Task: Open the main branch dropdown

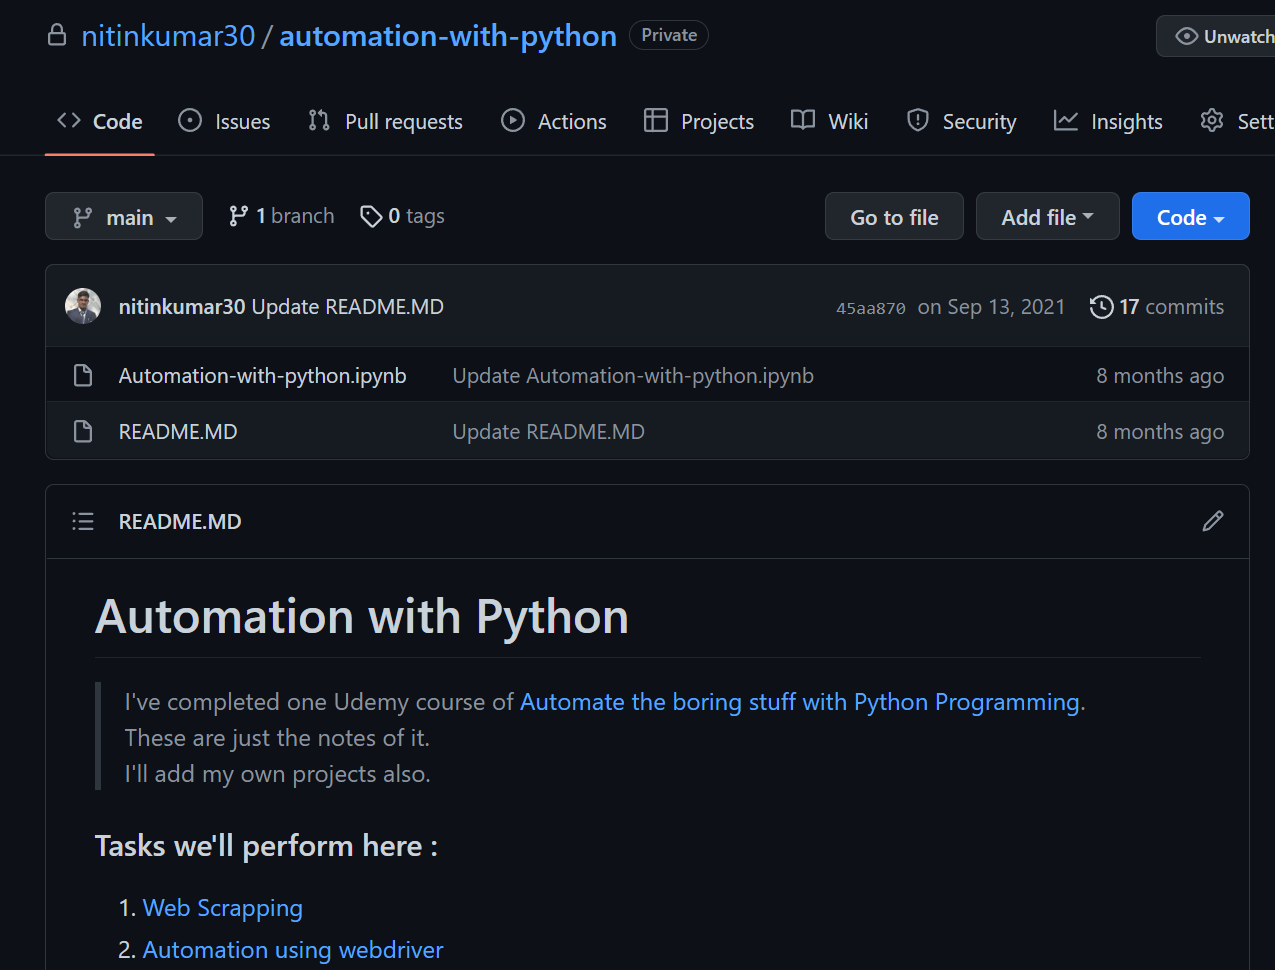Action: pos(124,217)
